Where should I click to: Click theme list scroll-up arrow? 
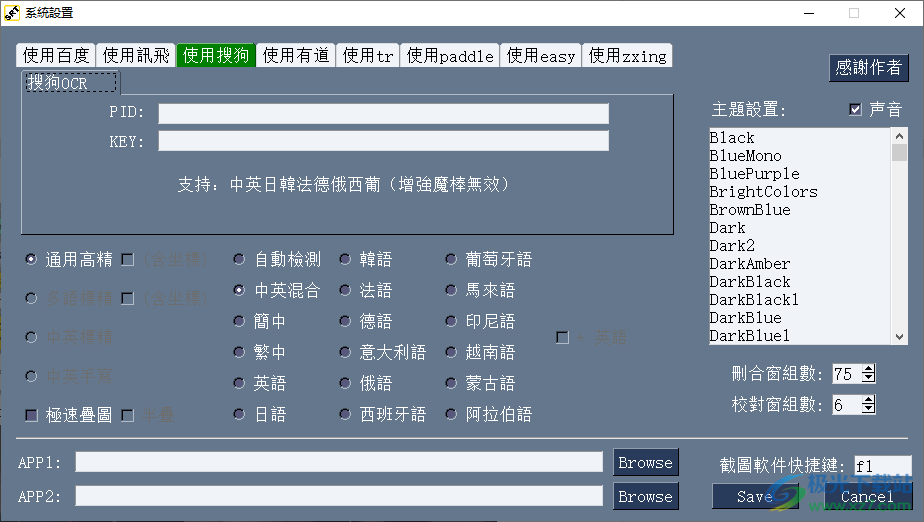point(899,136)
